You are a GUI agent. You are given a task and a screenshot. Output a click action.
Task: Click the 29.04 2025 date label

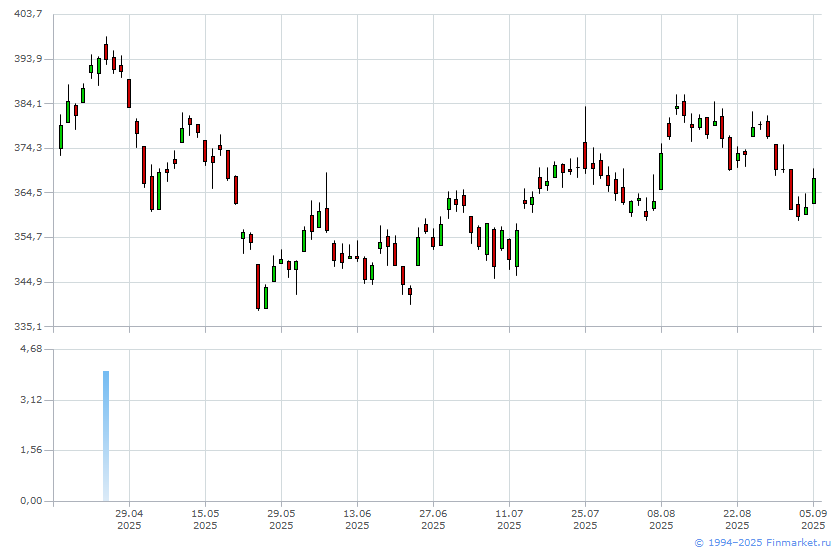[129, 519]
